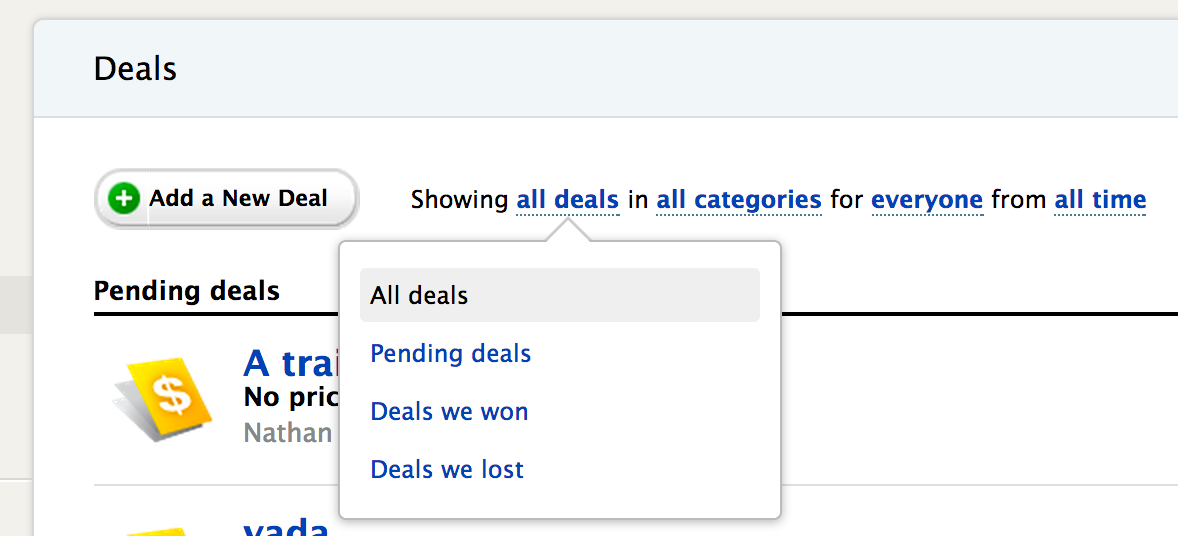This screenshot has height=536, width=1178.
Task: Open the deal titled "A trai…"
Action: pos(288,364)
